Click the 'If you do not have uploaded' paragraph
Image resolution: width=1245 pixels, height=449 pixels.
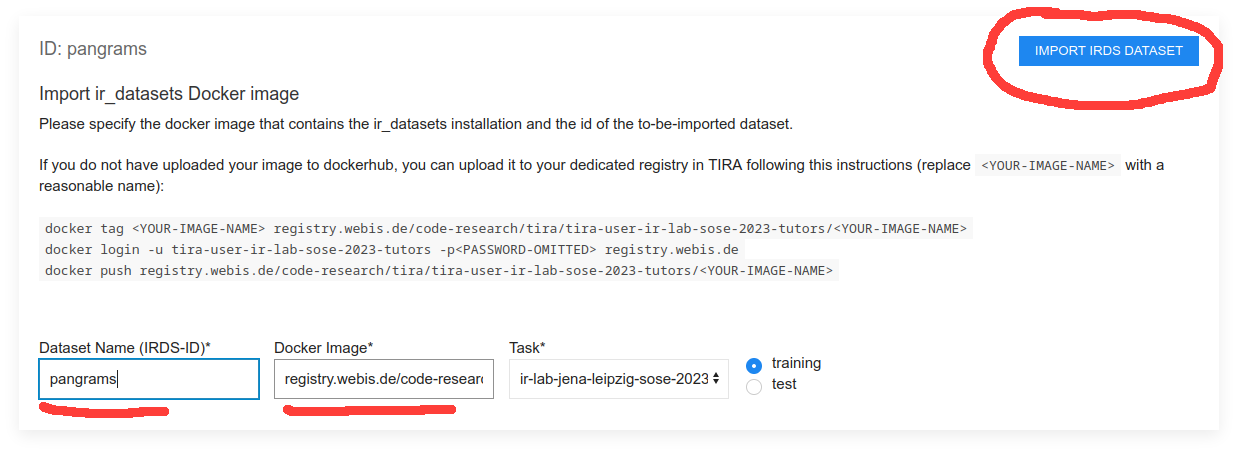pyautogui.click(x=601, y=175)
